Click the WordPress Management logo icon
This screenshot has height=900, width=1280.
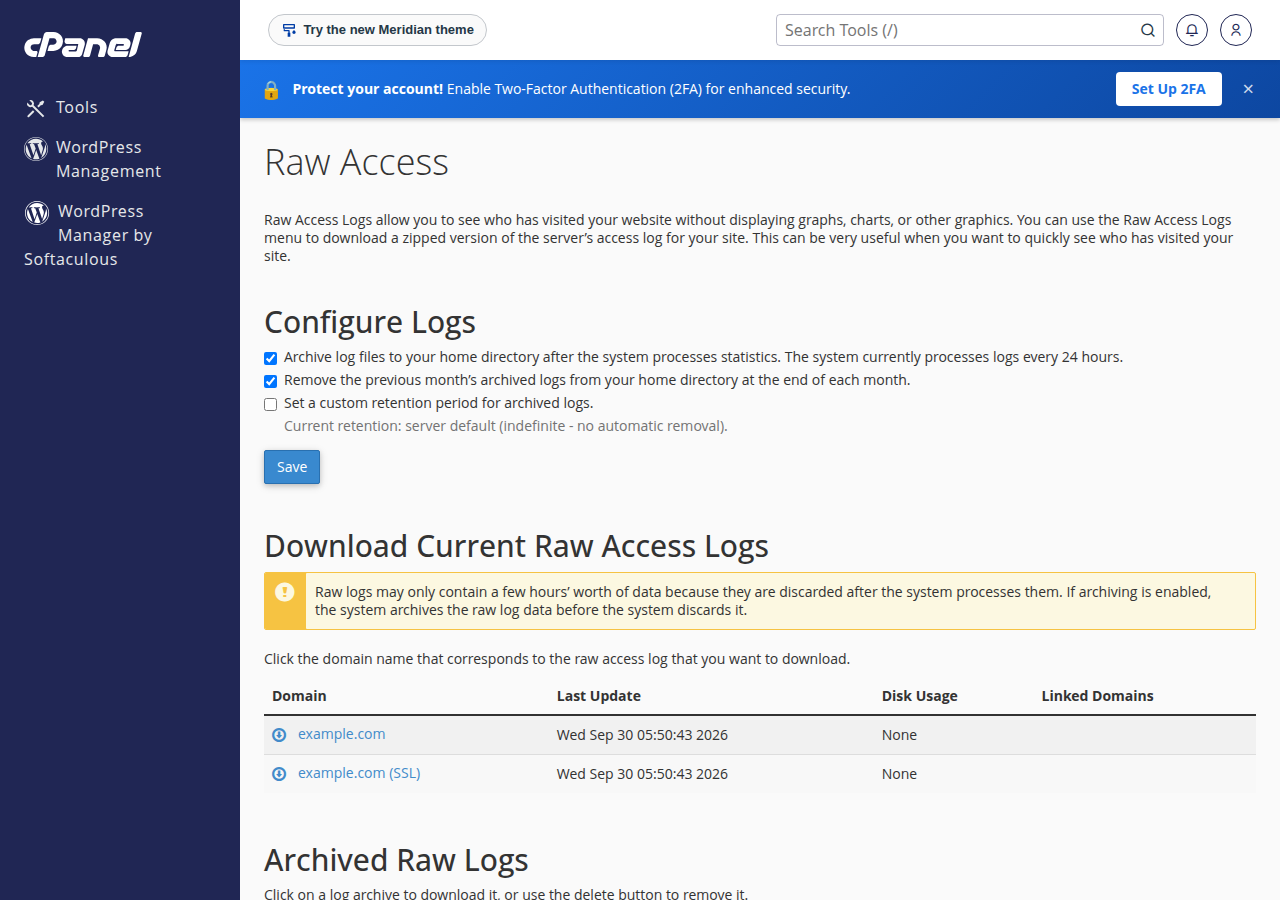pyautogui.click(x=36, y=148)
